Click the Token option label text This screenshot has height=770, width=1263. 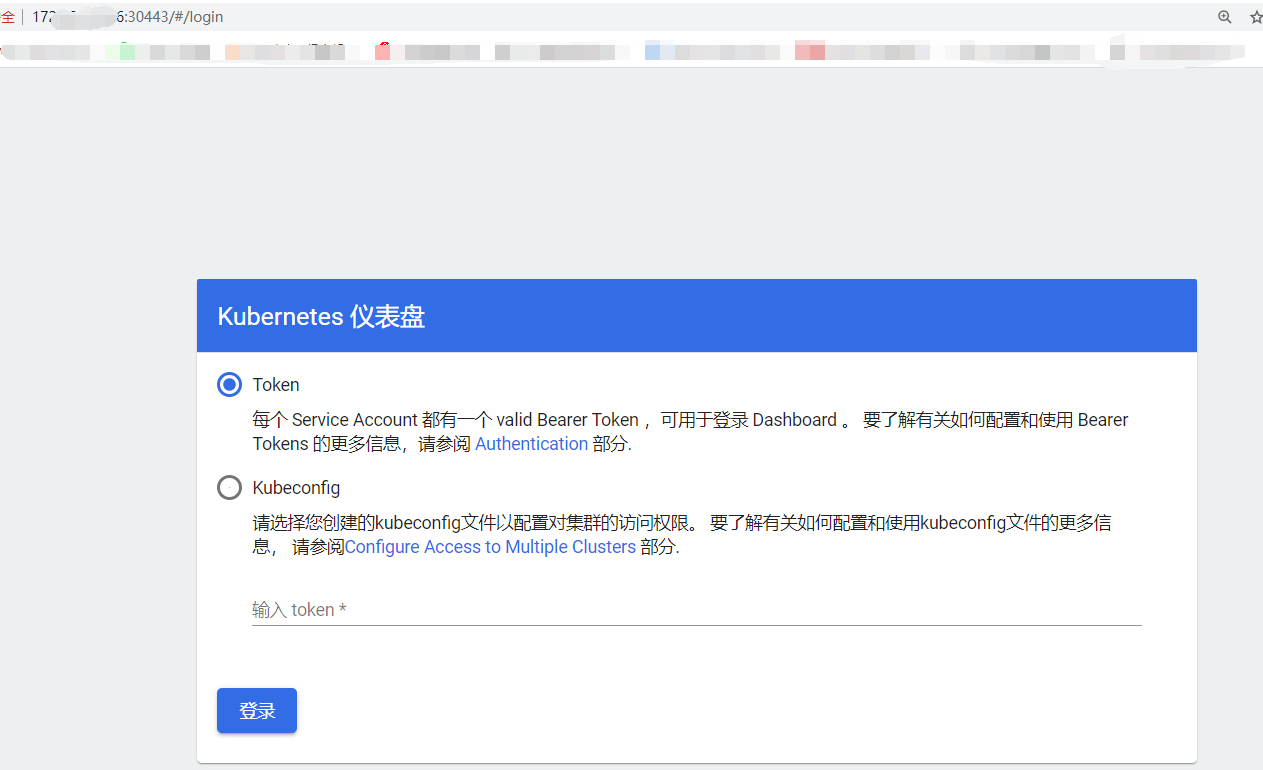pyautogui.click(x=275, y=384)
